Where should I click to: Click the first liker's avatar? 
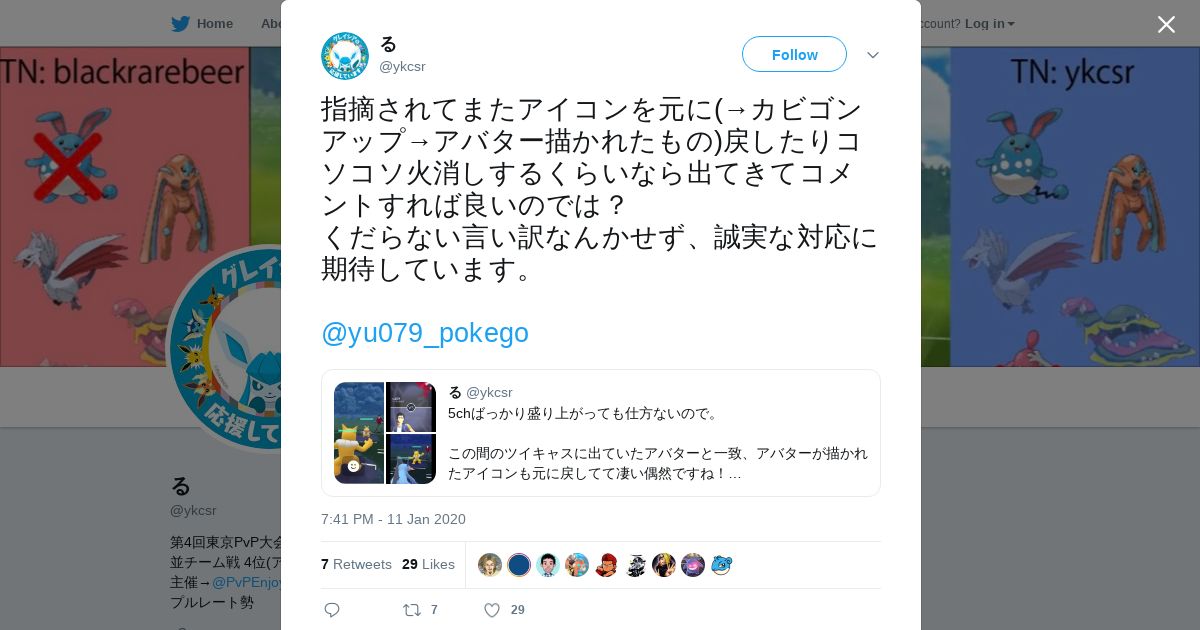(x=490, y=565)
